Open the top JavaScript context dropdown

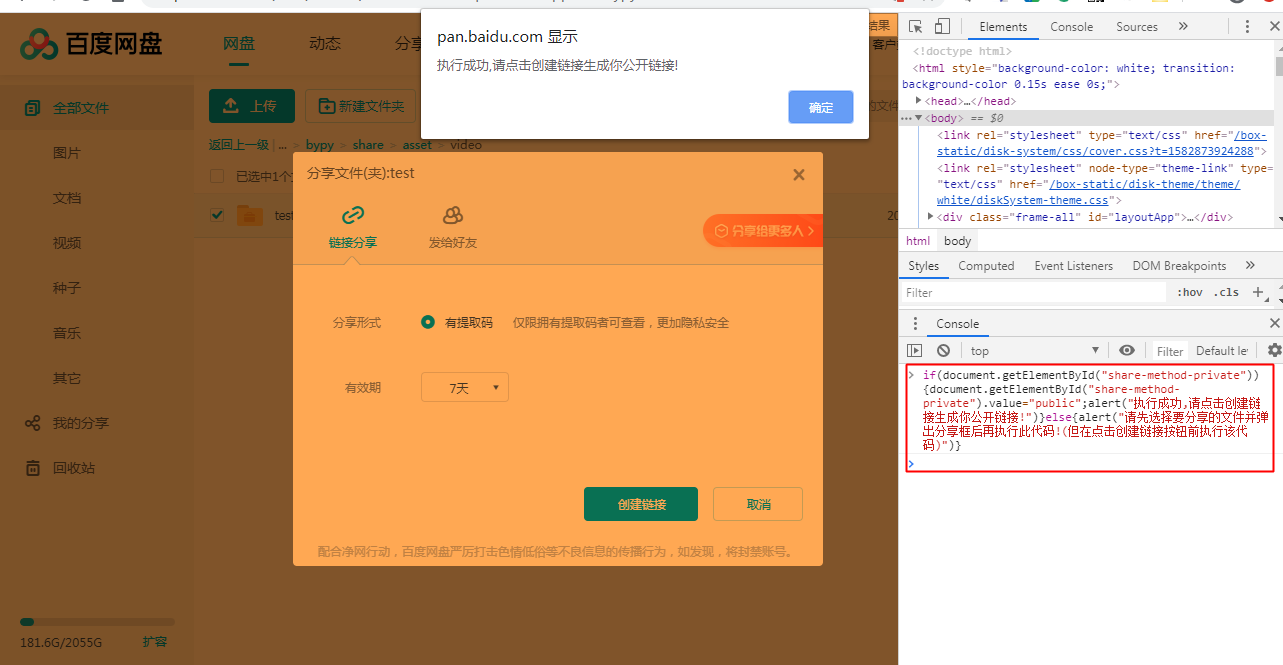pyautogui.click(x=1033, y=351)
